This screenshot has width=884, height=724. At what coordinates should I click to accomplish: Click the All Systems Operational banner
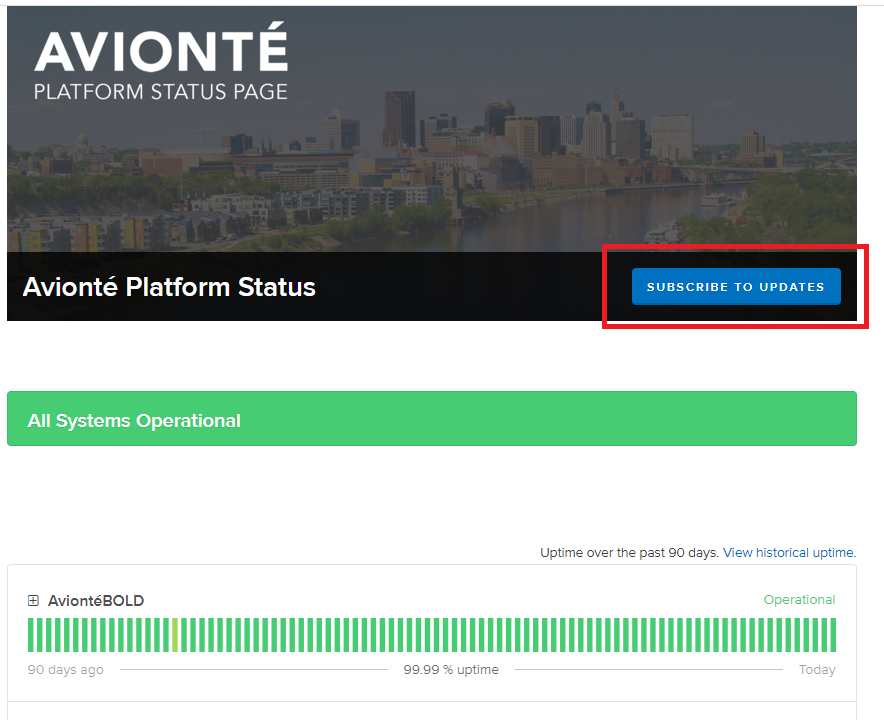(x=432, y=418)
